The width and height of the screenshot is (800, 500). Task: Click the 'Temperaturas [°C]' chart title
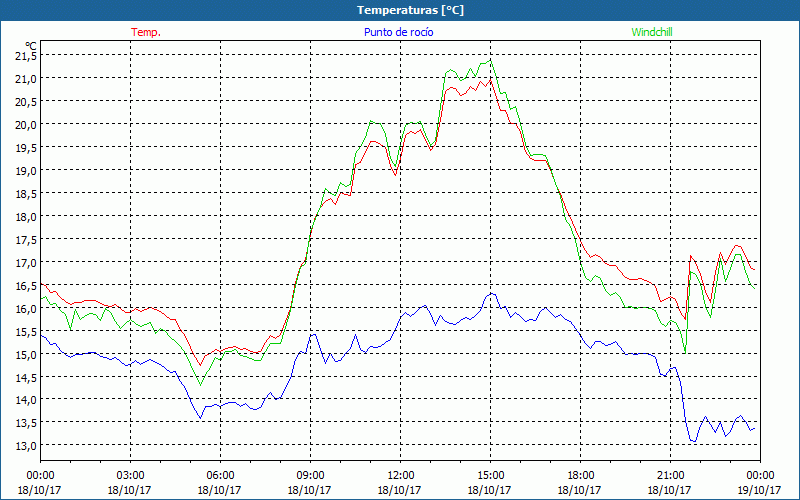pyautogui.click(x=410, y=10)
